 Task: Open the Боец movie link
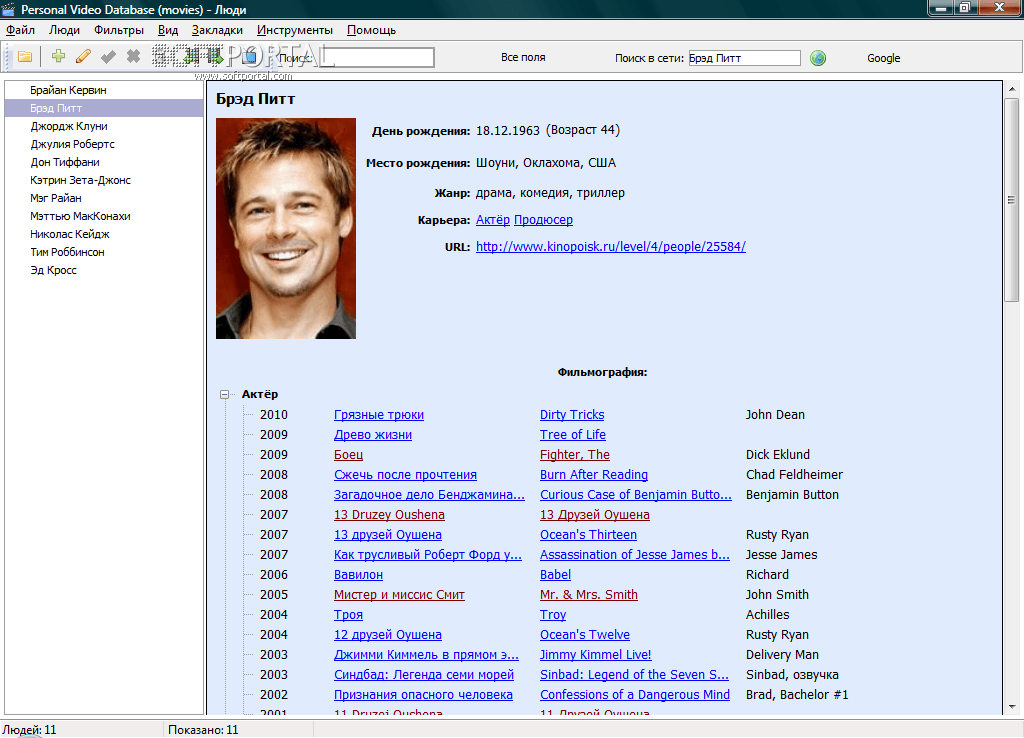[348, 455]
